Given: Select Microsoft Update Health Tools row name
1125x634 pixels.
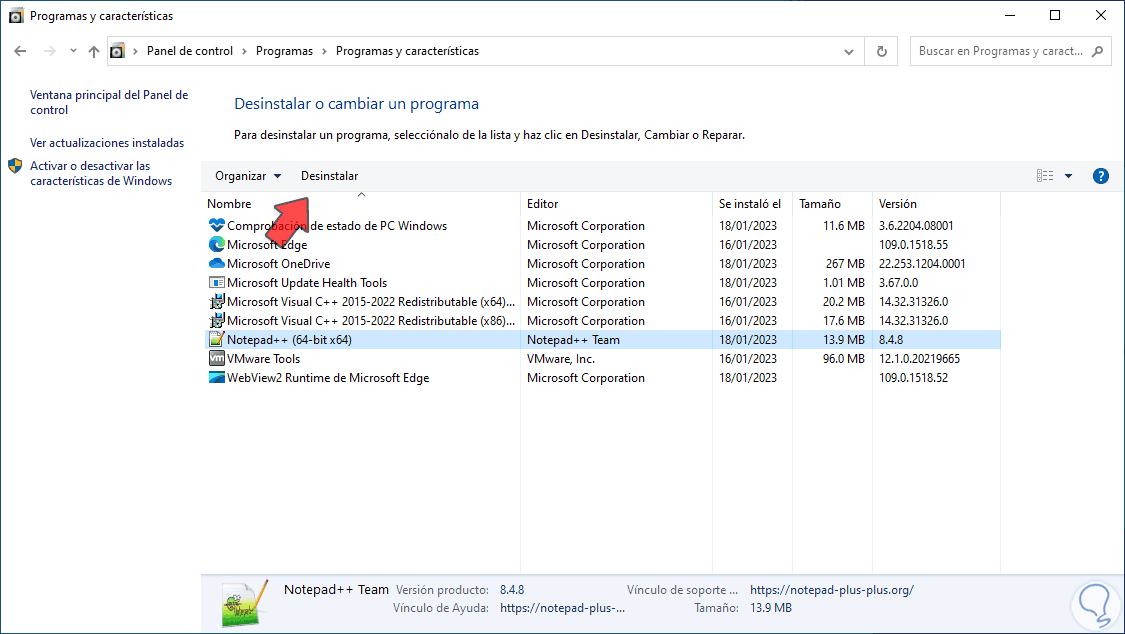Looking at the screenshot, I should click(307, 283).
